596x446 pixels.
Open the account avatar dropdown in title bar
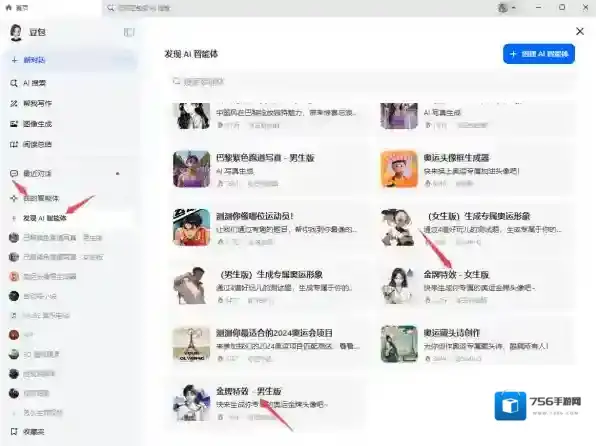[507, 8]
